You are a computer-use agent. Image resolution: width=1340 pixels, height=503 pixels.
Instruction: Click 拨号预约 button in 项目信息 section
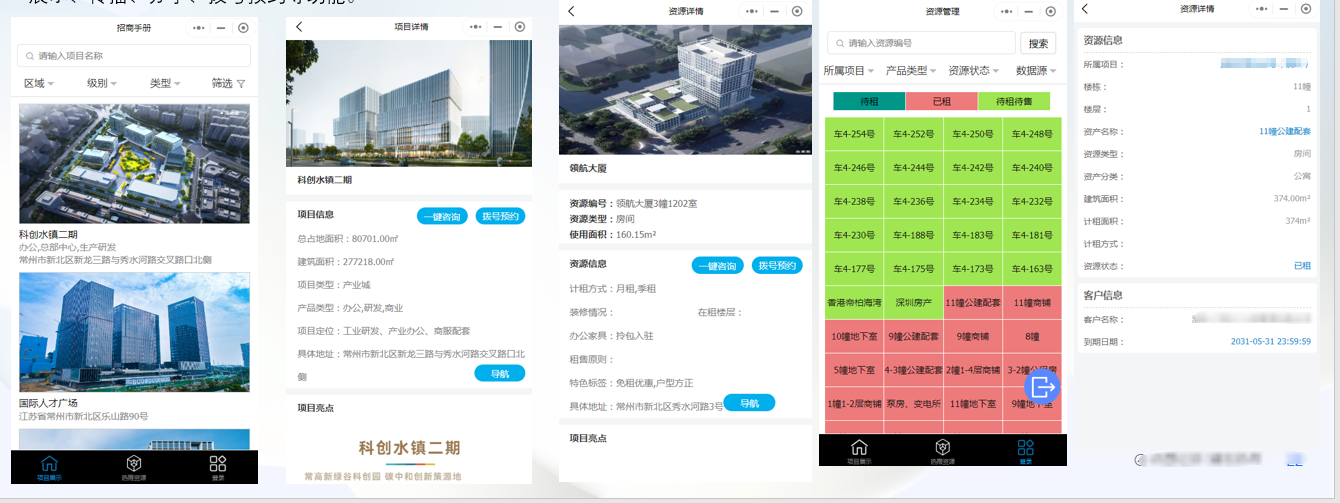pyautogui.click(x=500, y=216)
